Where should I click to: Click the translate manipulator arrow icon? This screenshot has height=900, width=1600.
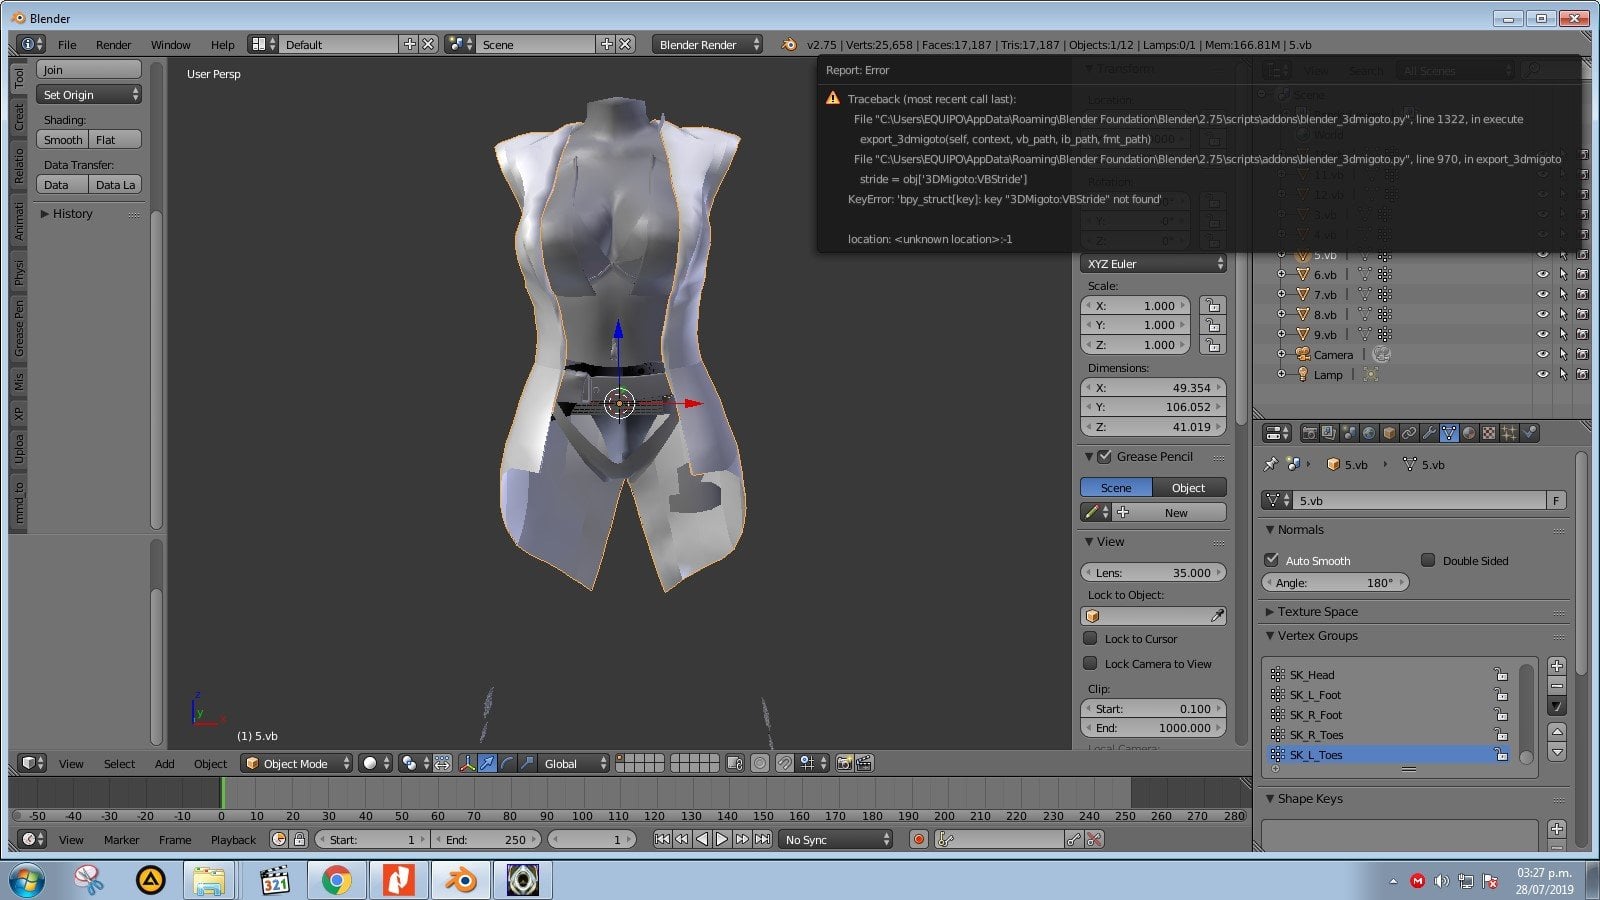pyautogui.click(x=487, y=763)
